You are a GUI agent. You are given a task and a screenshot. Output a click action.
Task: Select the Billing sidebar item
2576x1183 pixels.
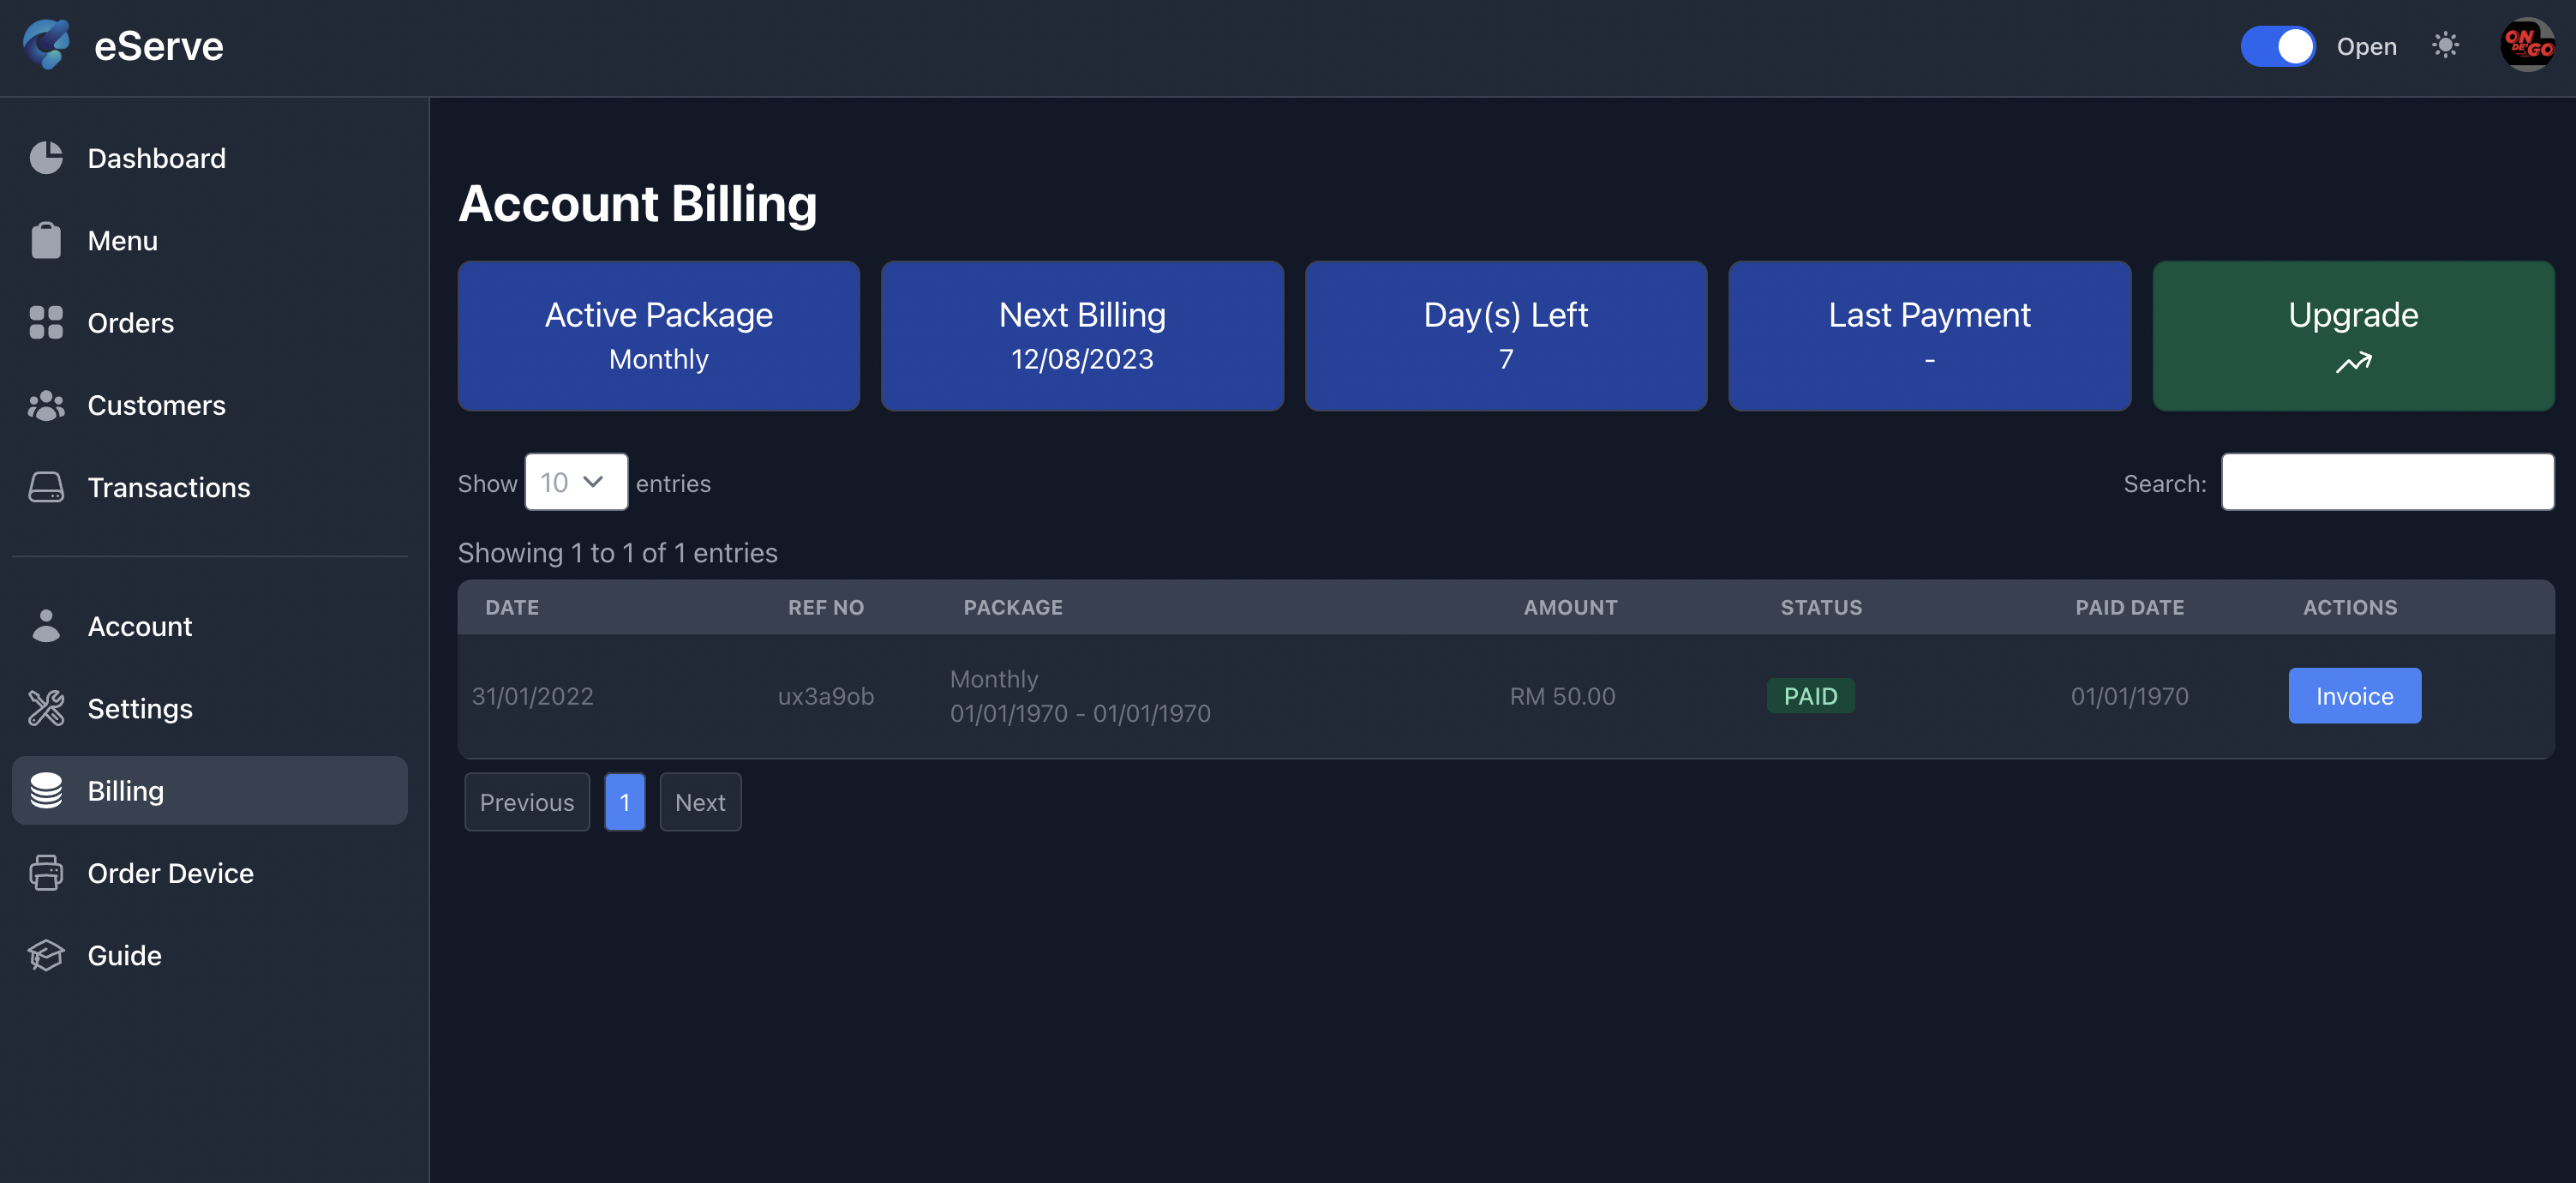click(x=126, y=791)
